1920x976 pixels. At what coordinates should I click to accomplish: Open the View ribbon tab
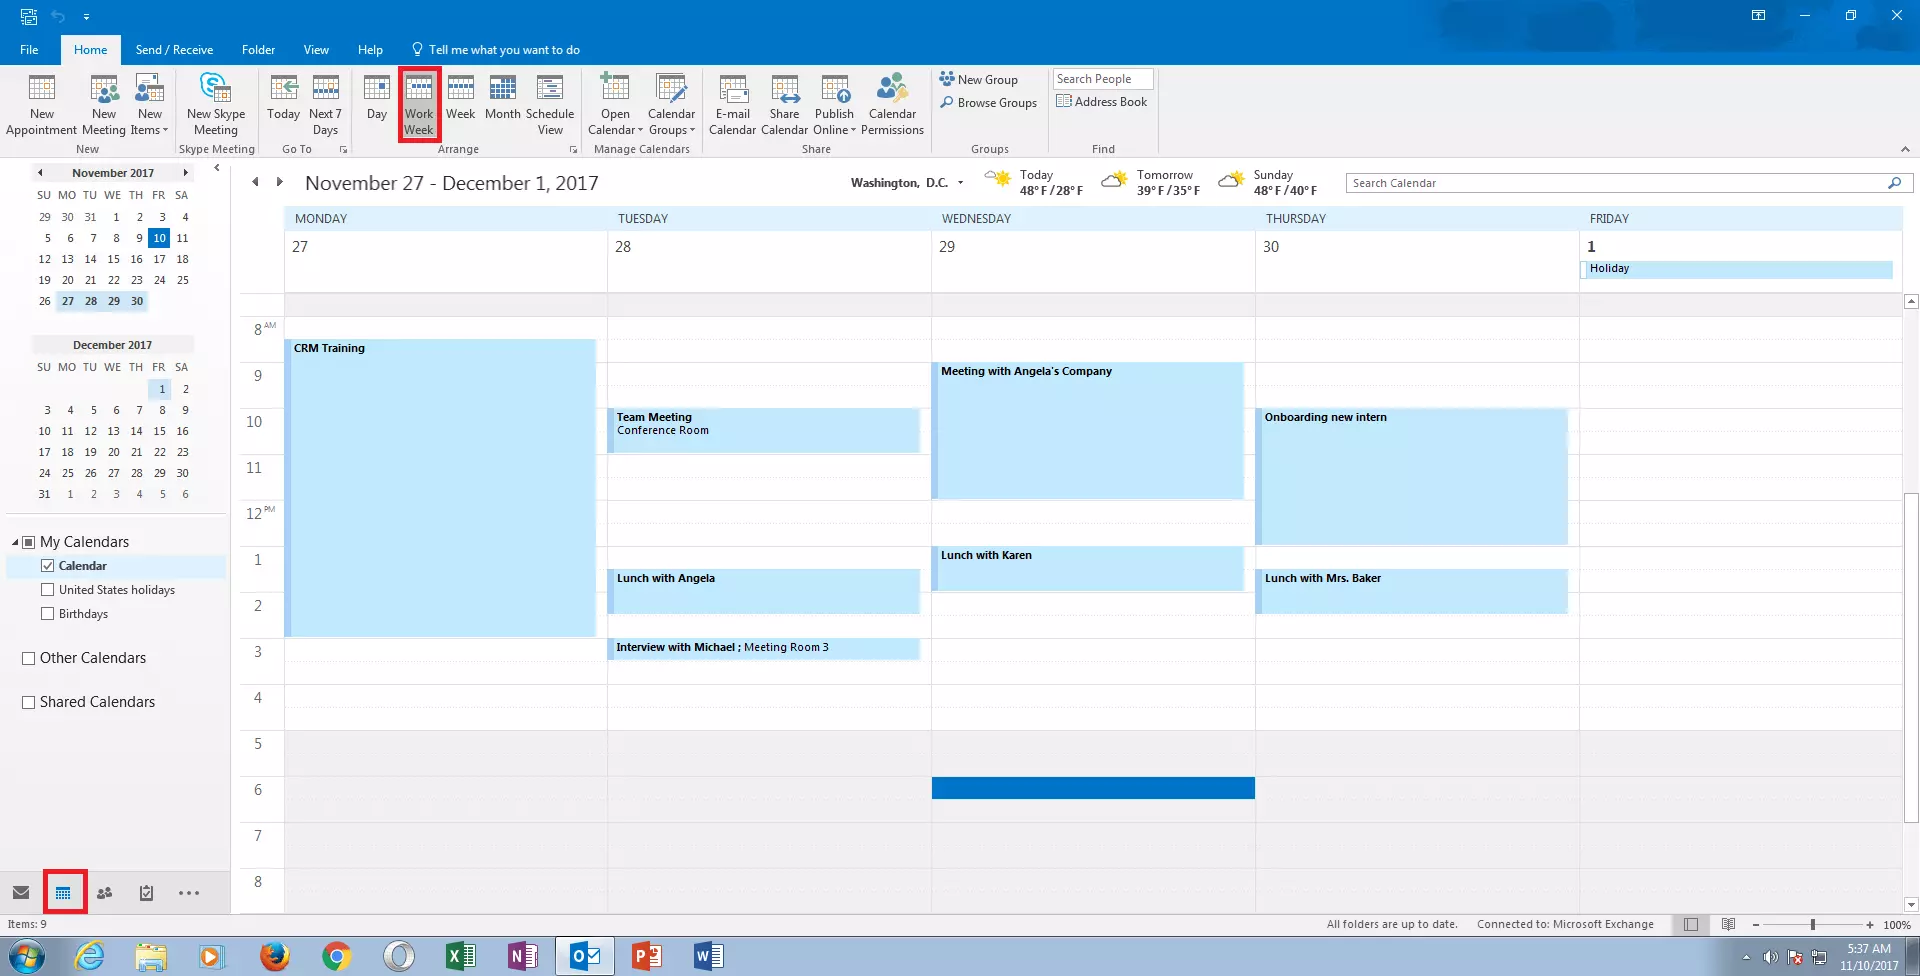[316, 49]
